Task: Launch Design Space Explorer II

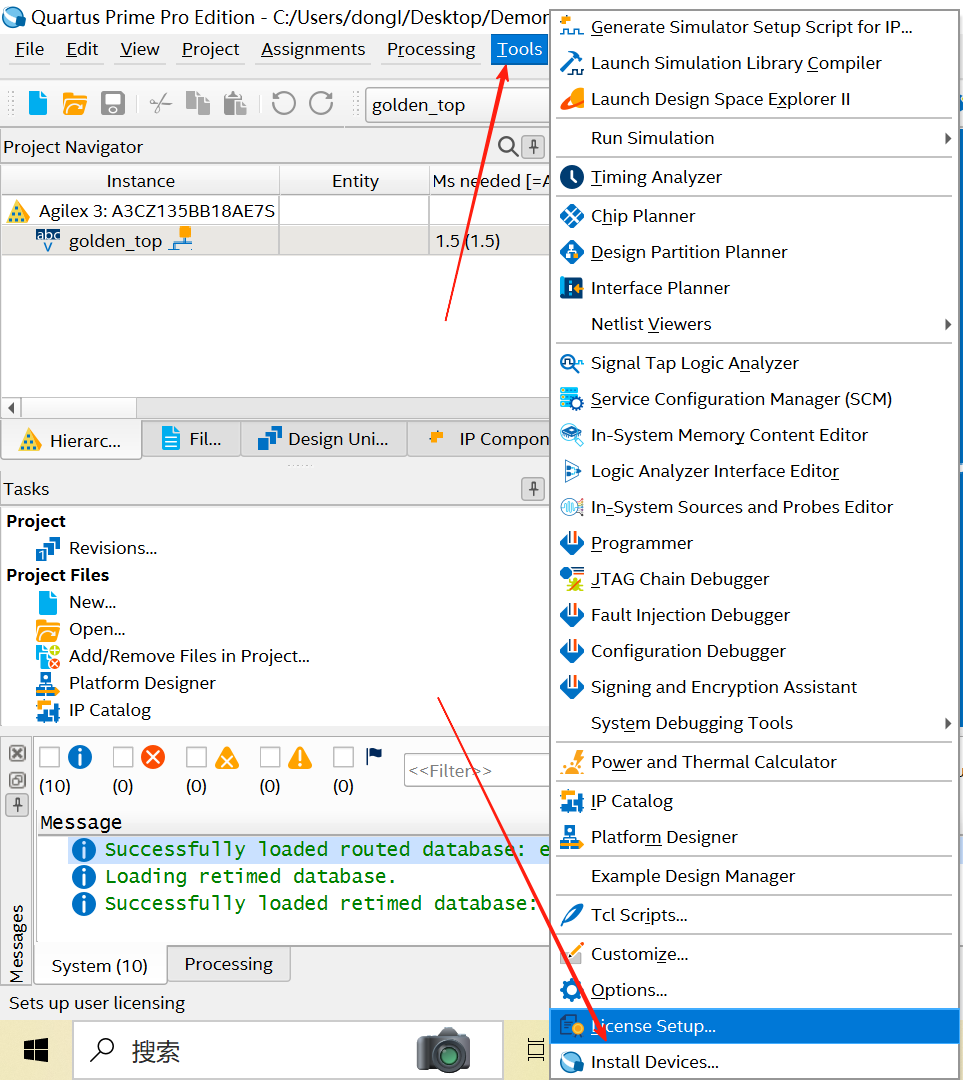Action: pos(754,99)
